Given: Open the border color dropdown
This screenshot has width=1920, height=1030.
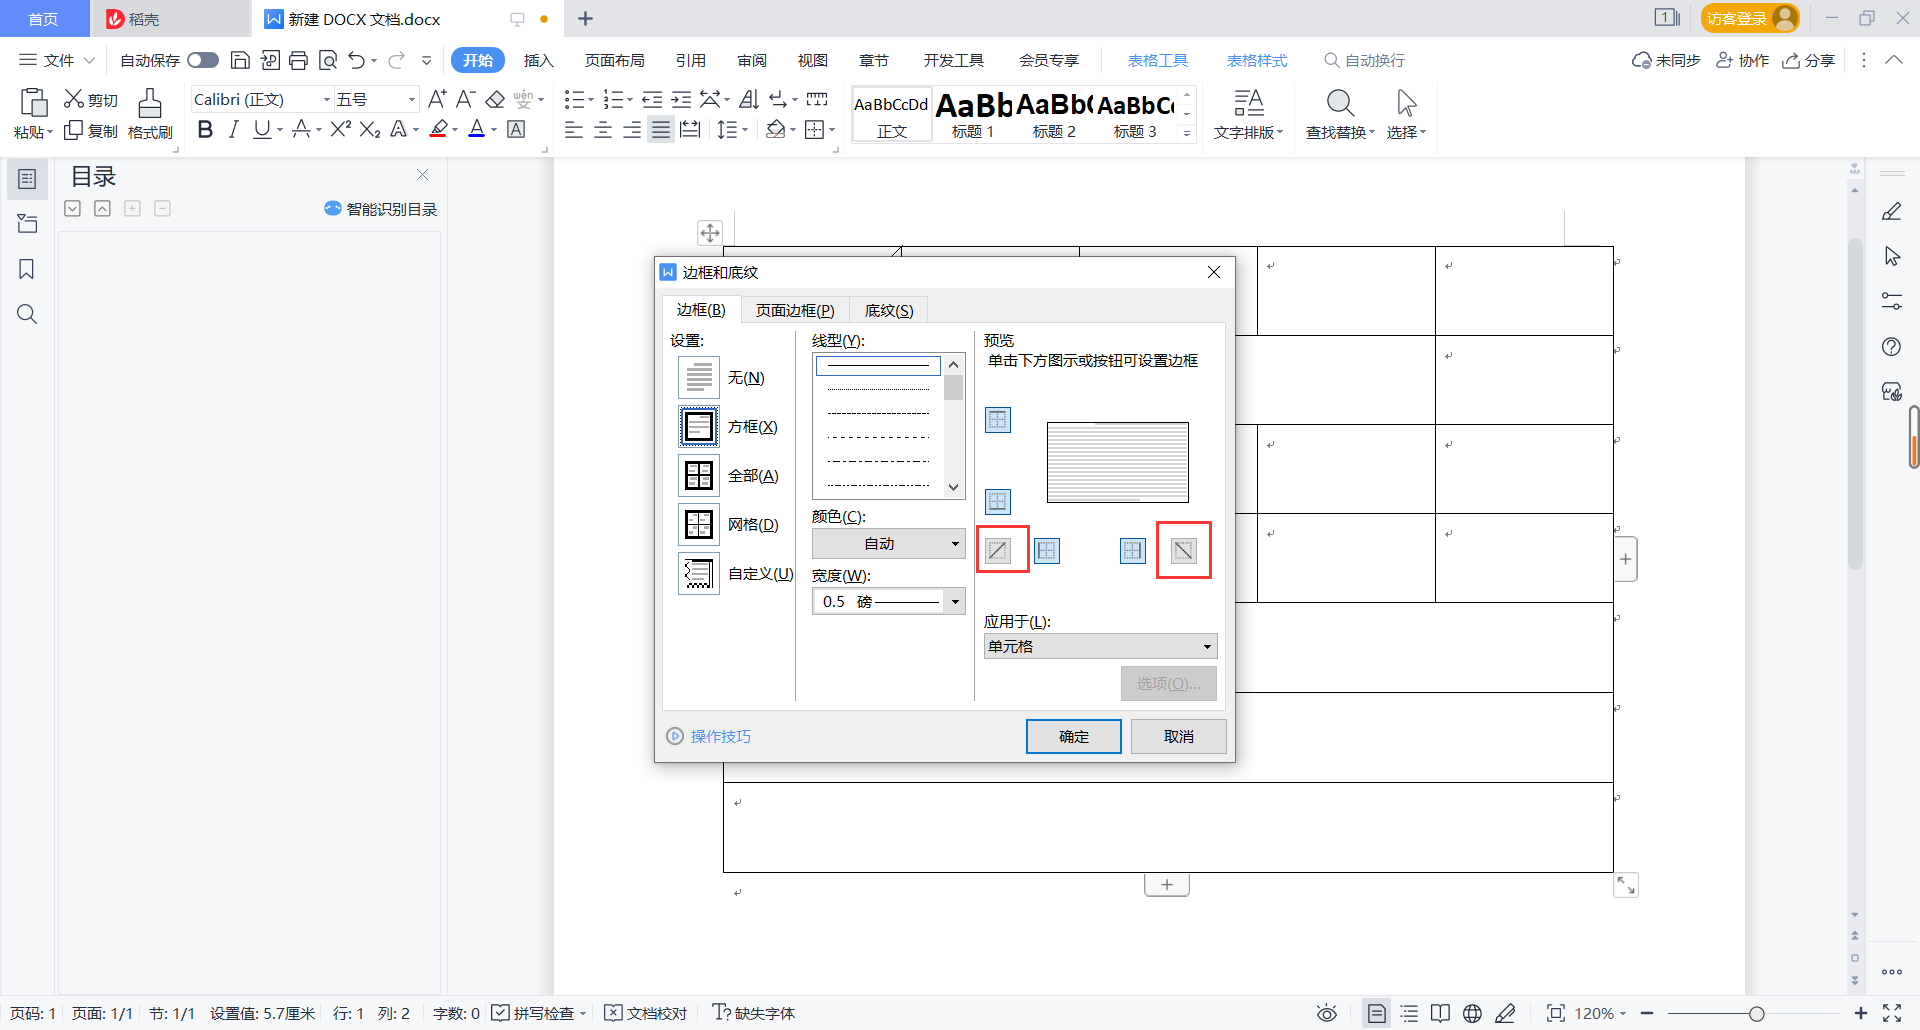Looking at the screenshot, I should [888, 544].
